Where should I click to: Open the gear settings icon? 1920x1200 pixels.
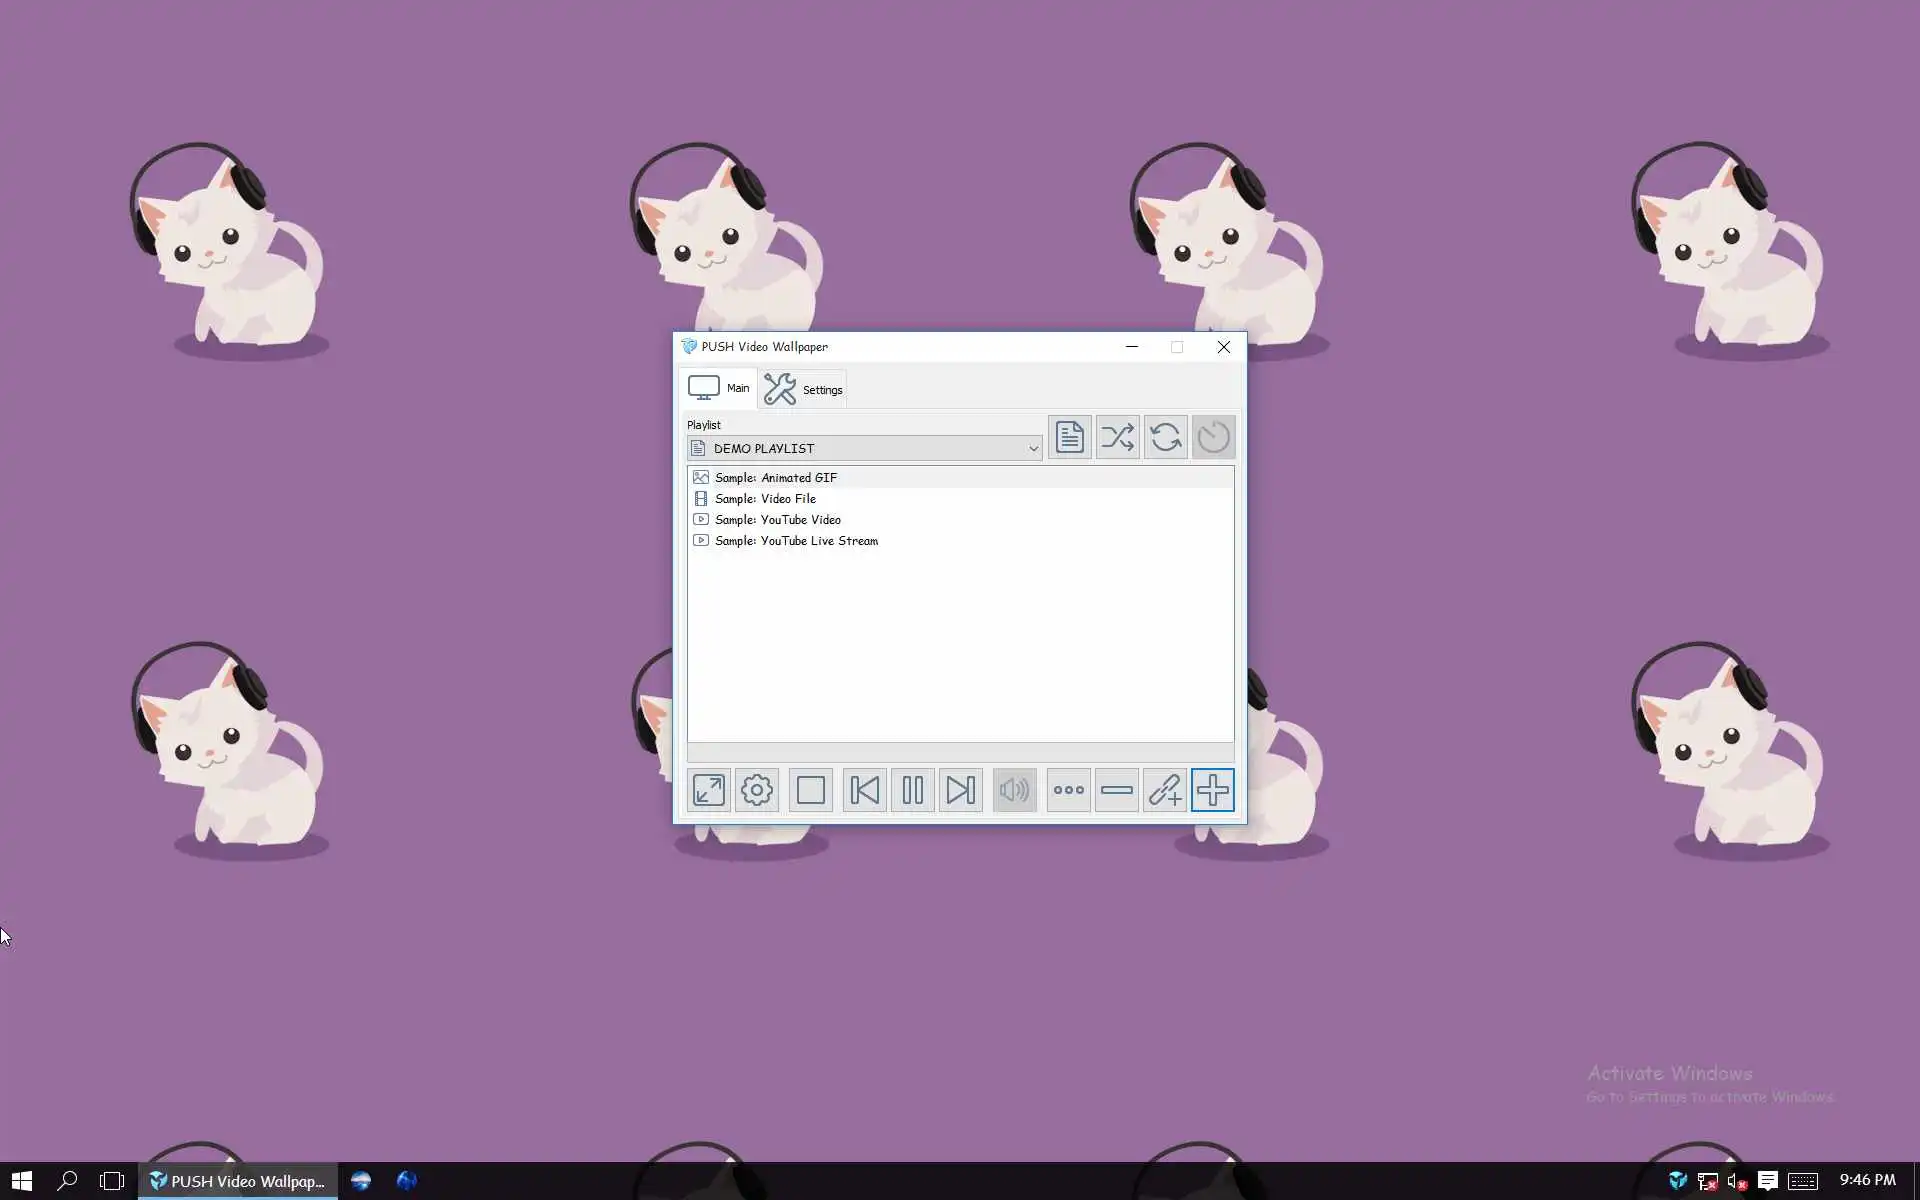[757, 790]
